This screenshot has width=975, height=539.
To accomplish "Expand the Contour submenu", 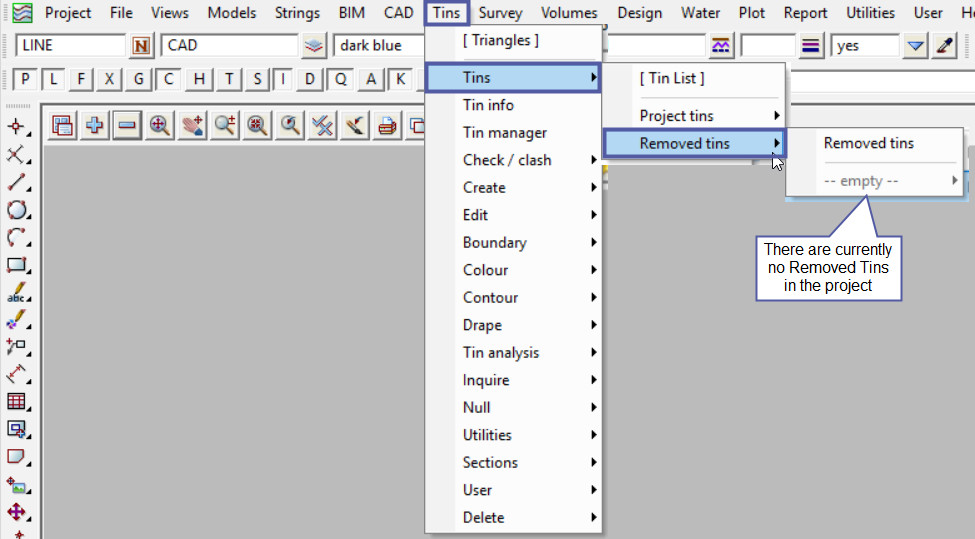I will tap(513, 297).
